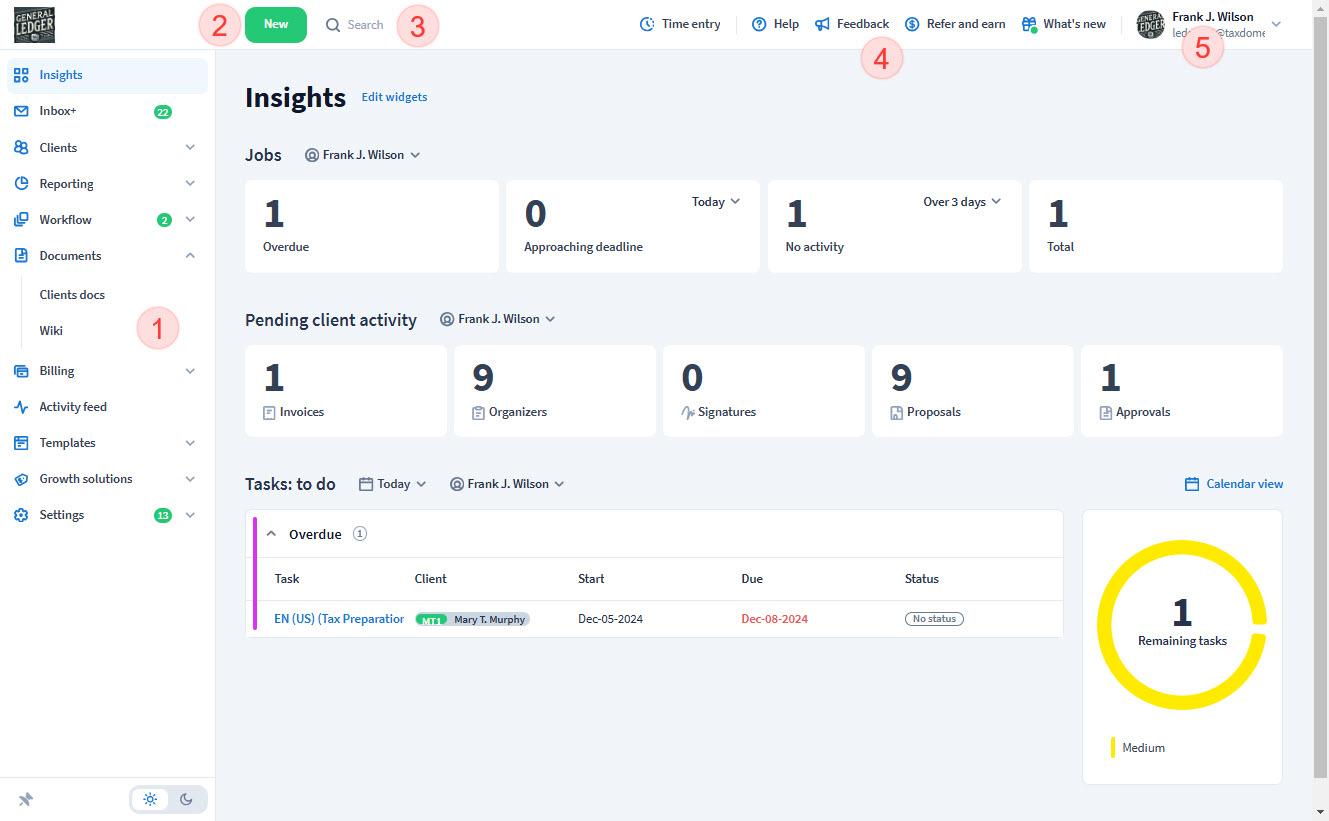Open Inbox+ in the sidebar
The image size is (1329, 821).
[x=58, y=111]
